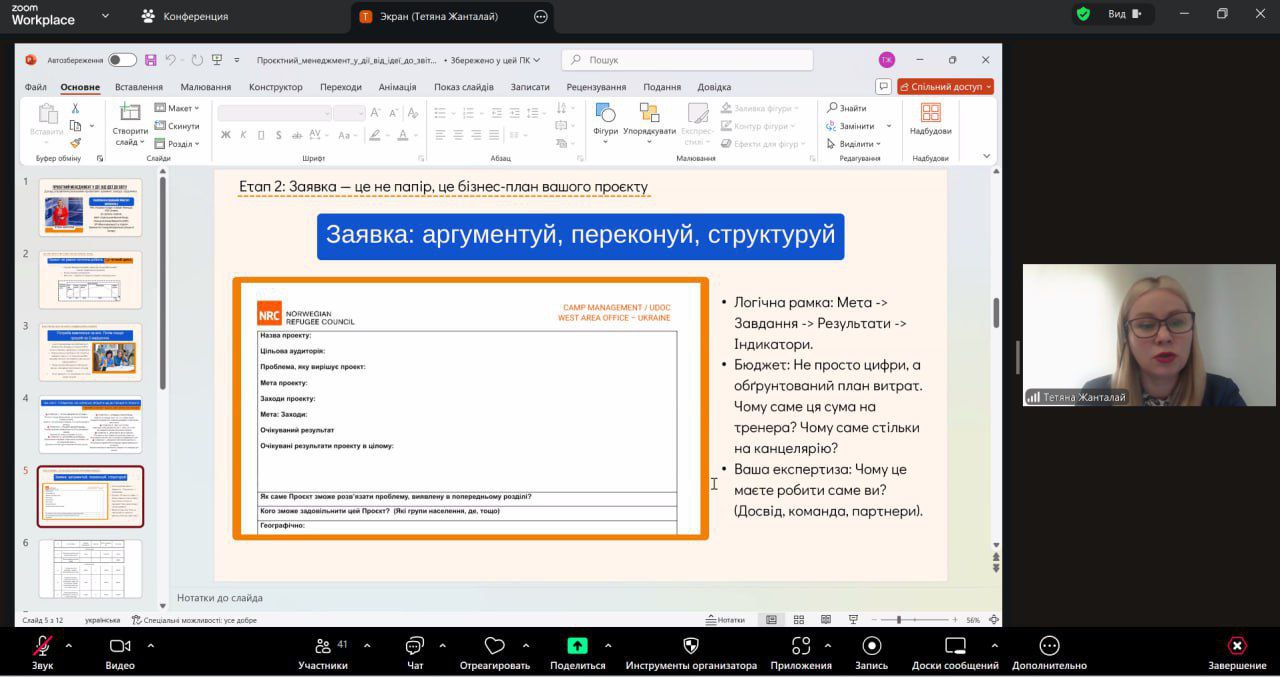The width and height of the screenshot is (1280, 677).
Task: Select slide 3 thumbnail in slide panel
Action: [x=90, y=351]
